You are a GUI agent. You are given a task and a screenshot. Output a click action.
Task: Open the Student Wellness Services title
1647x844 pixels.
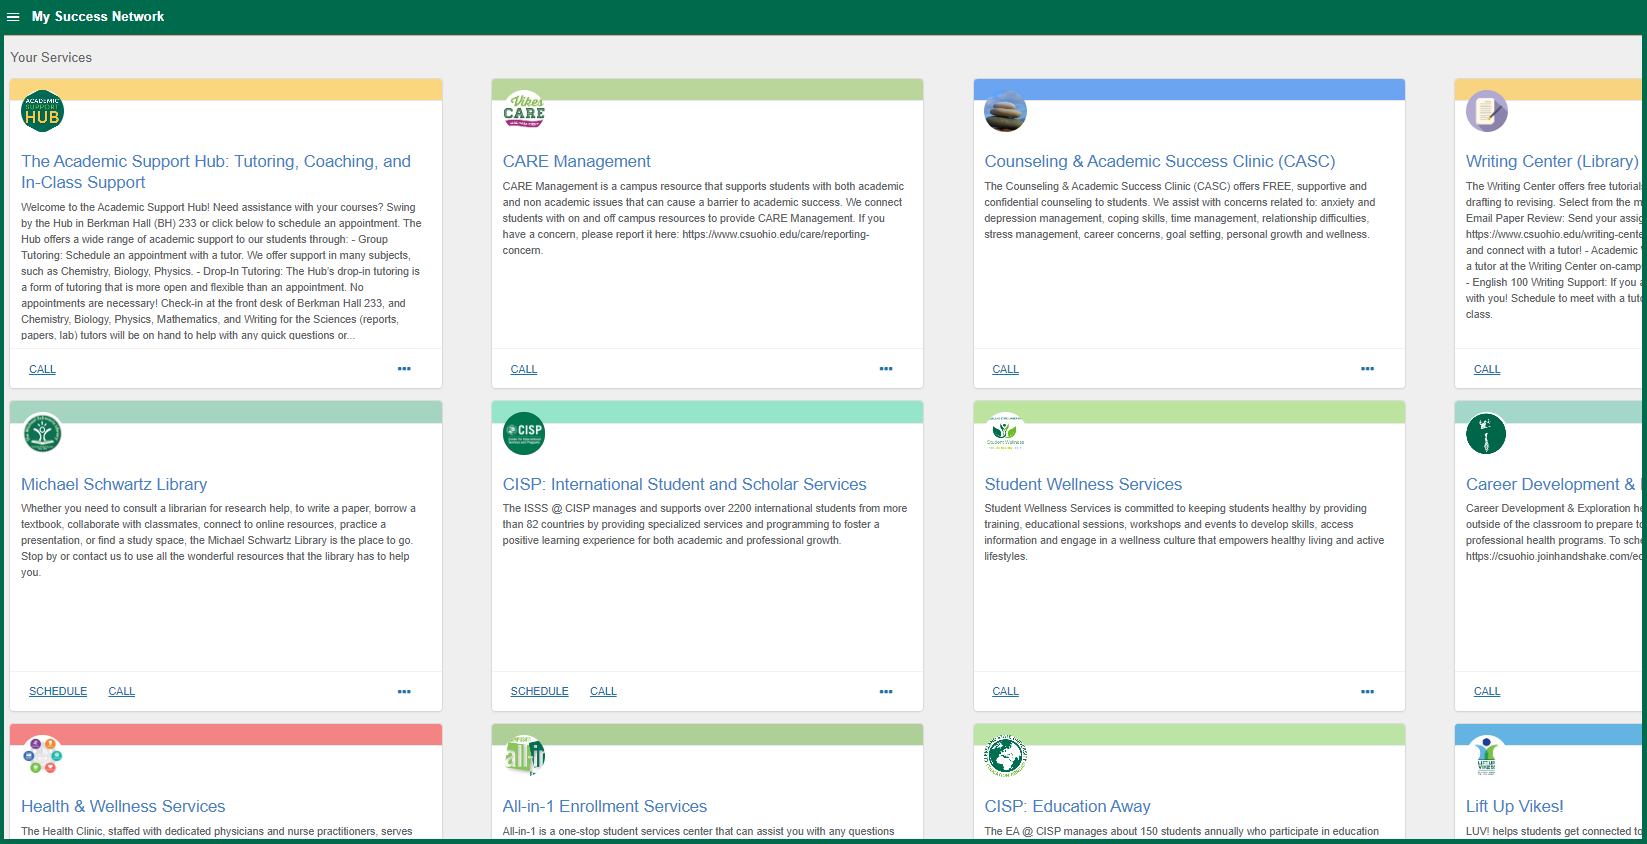[1083, 484]
